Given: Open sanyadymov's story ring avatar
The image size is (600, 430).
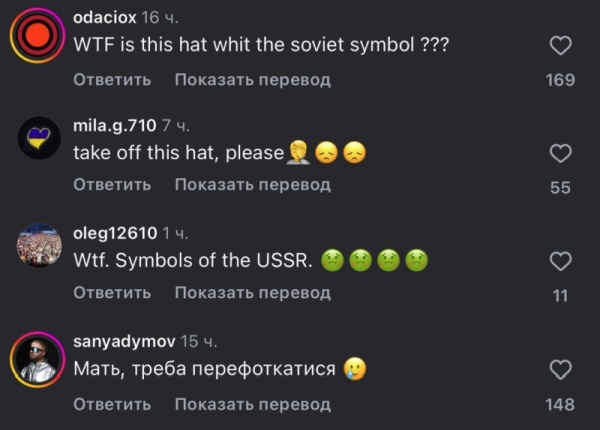Looking at the screenshot, I should point(38,360).
